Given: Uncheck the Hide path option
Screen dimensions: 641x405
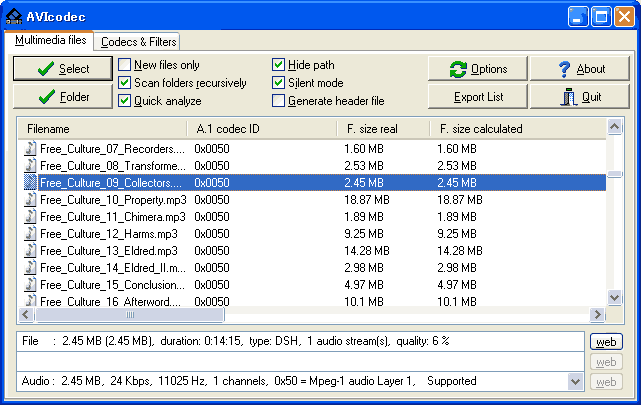Looking at the screenshot, I should coord(278,65).
